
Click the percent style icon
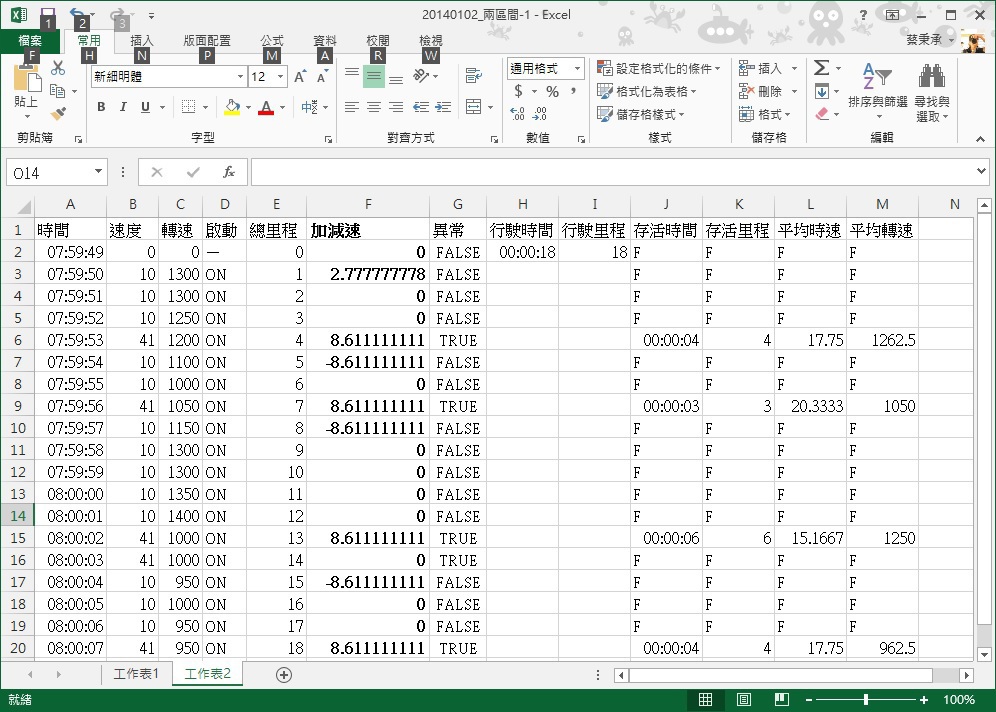coord(552,91)
